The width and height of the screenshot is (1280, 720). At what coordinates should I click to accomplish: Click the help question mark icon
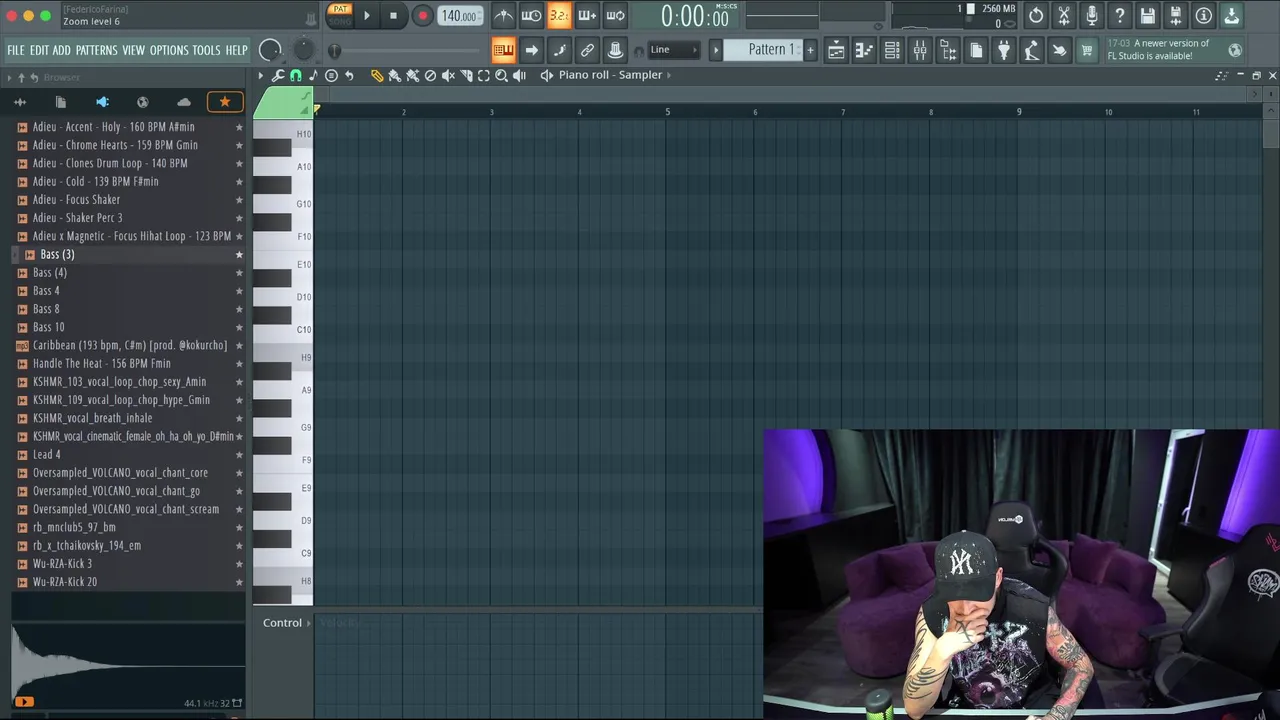click(1120, 15)
